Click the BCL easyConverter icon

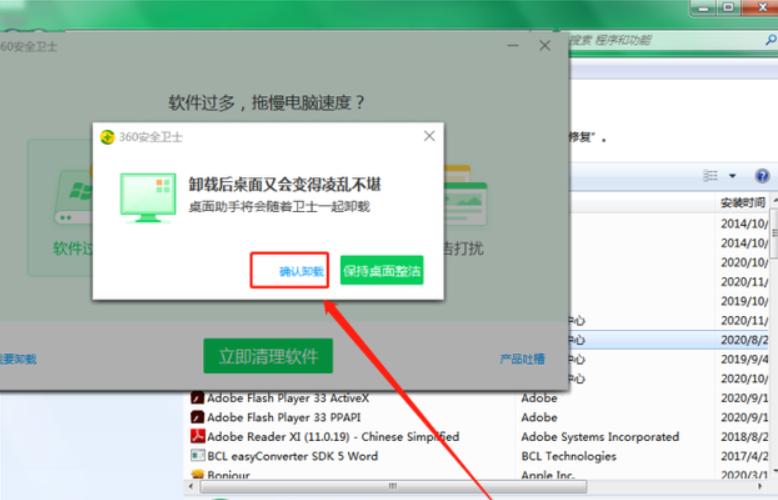click(x=197, y=456)
